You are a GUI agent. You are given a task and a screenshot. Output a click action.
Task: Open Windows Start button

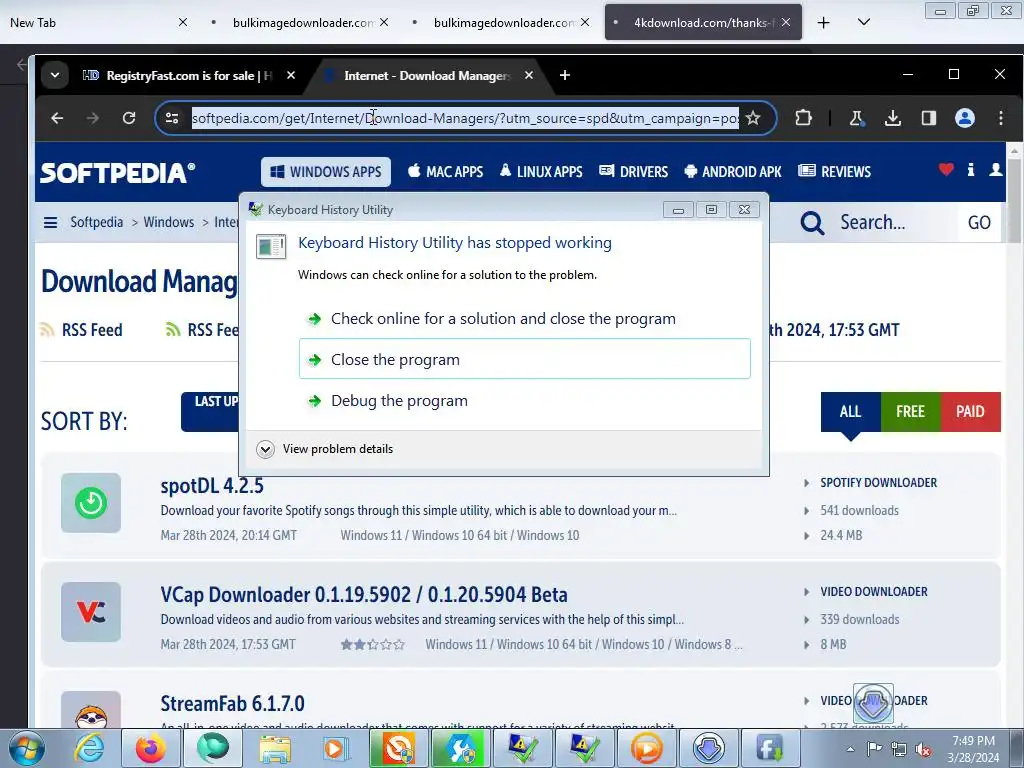pos(26,748)
